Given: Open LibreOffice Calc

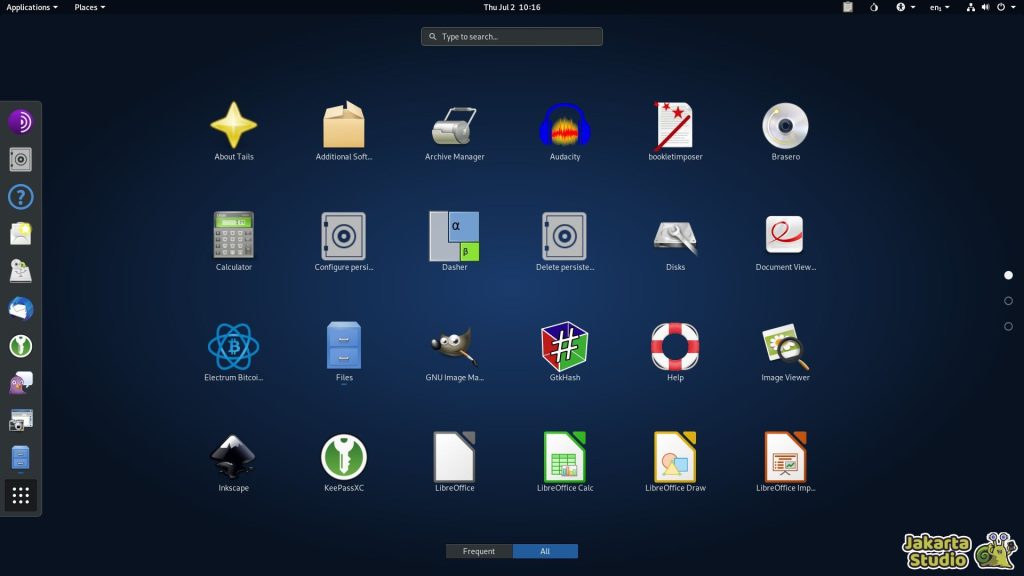Looking at the screenshot, I should pyautogui.click(x=565, y=457).
